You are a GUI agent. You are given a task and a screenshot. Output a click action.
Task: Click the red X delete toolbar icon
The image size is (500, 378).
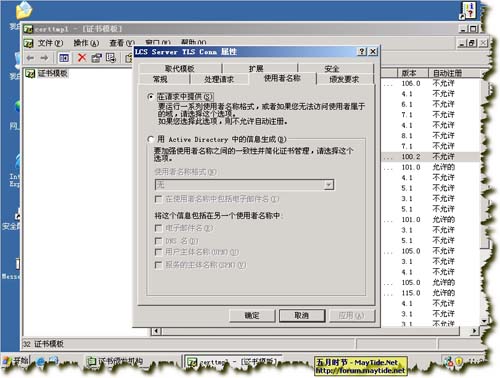(82, 58)
